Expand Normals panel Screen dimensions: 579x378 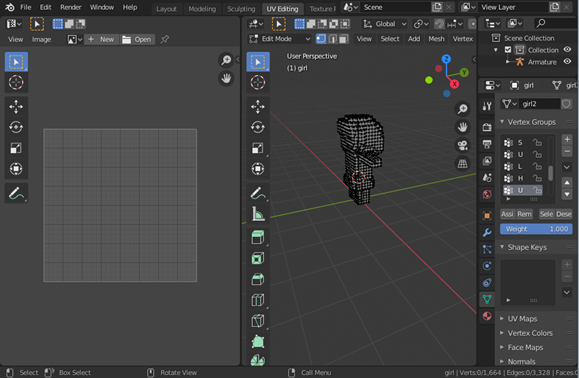click(521, 361)
